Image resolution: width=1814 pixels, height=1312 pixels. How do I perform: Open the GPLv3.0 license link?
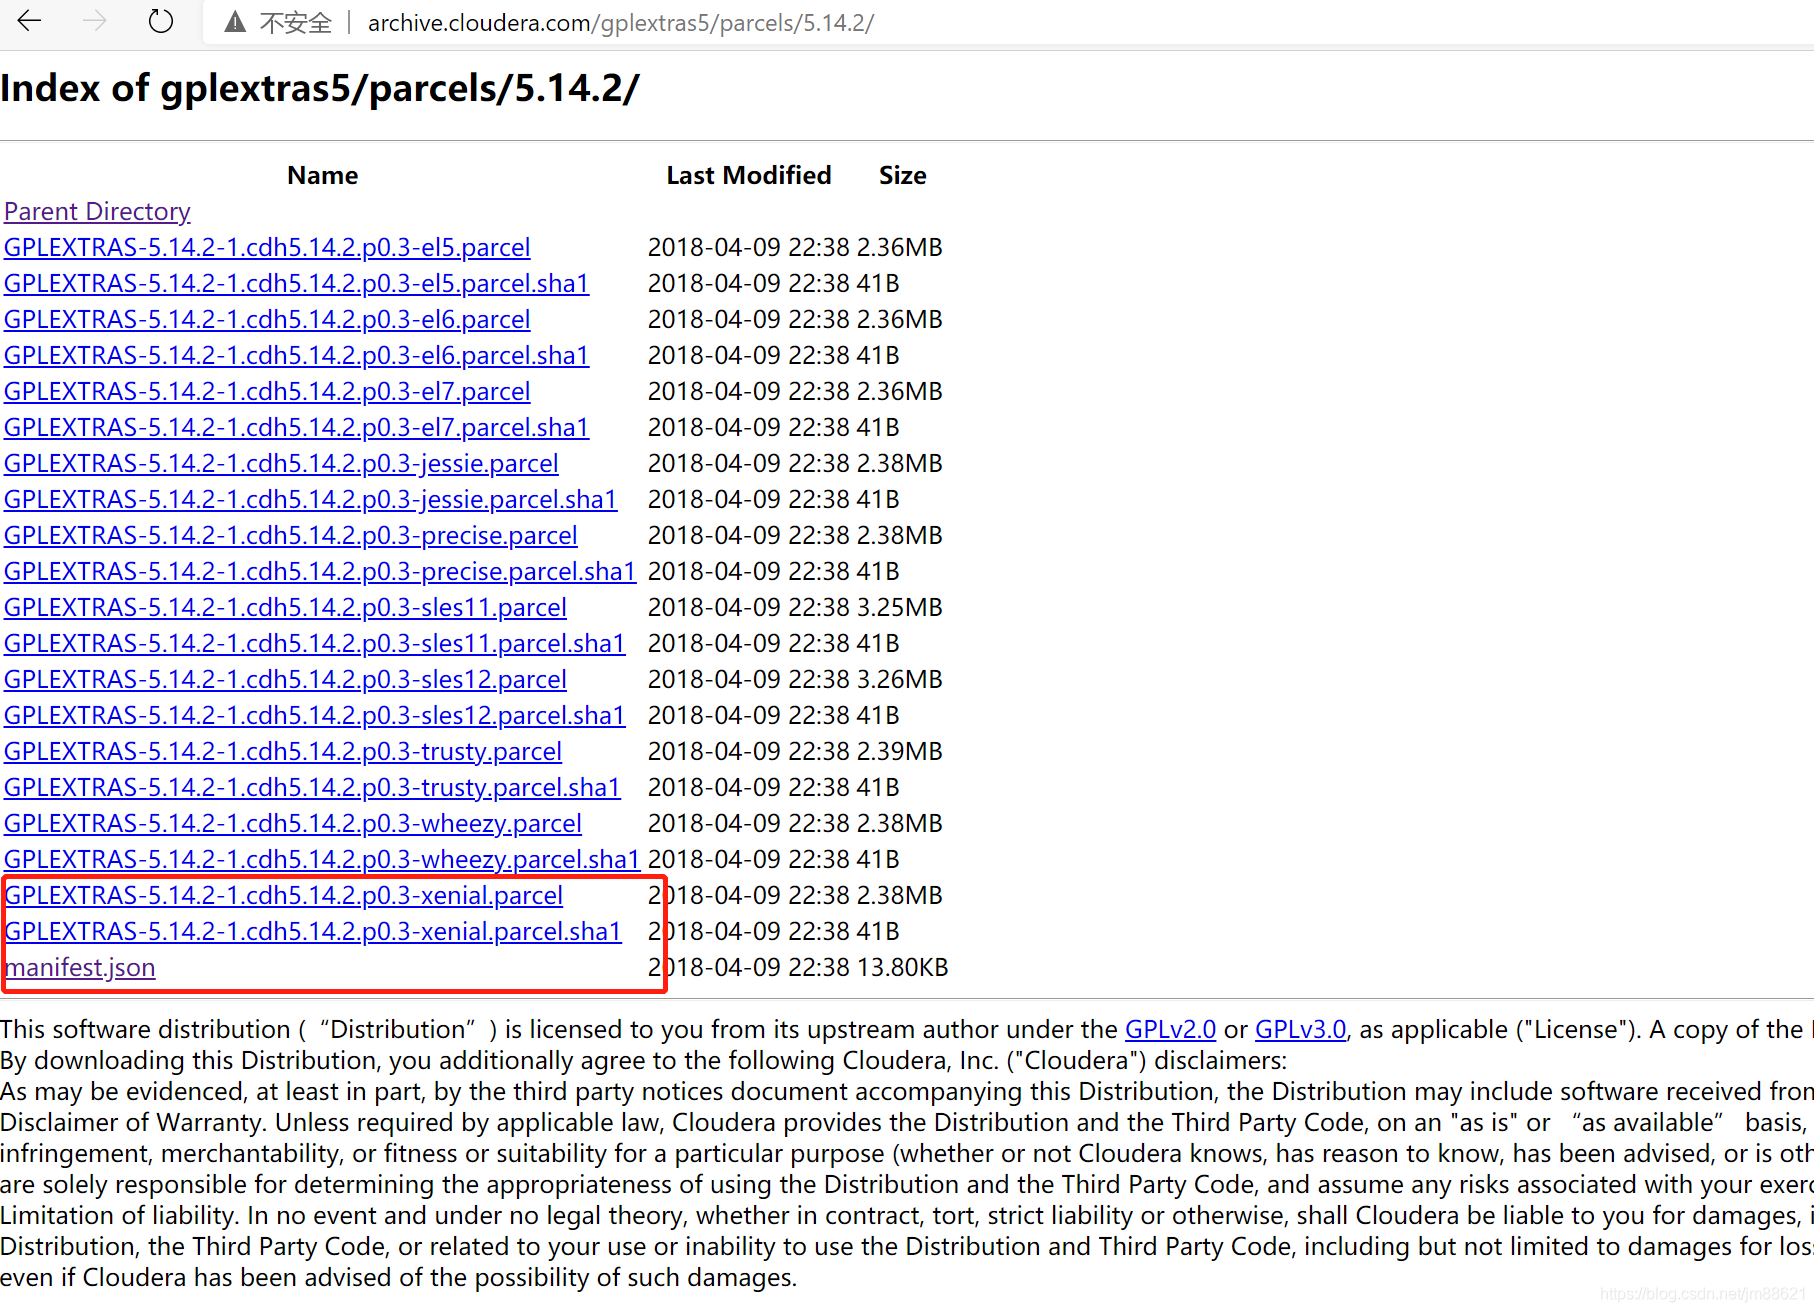pyautogui.click(x=1300, y=1030)
